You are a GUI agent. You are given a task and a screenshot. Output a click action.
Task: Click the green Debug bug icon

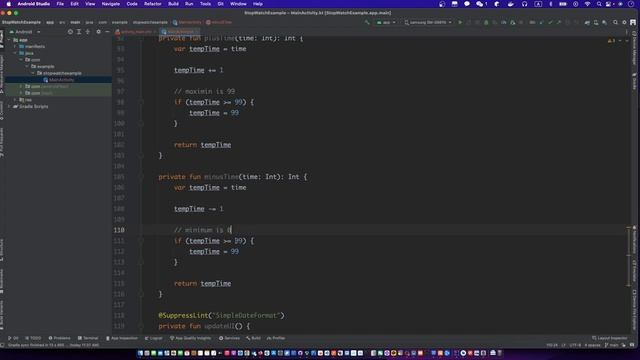coord(486,22)
